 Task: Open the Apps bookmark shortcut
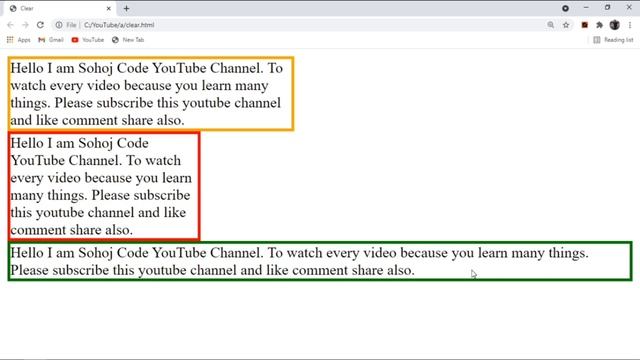18,40
